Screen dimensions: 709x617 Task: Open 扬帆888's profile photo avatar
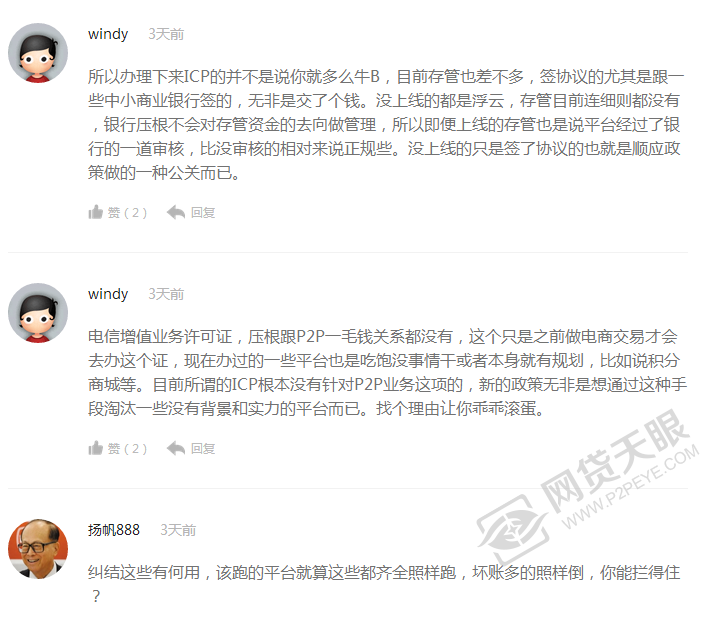click(x=38, y=549)
